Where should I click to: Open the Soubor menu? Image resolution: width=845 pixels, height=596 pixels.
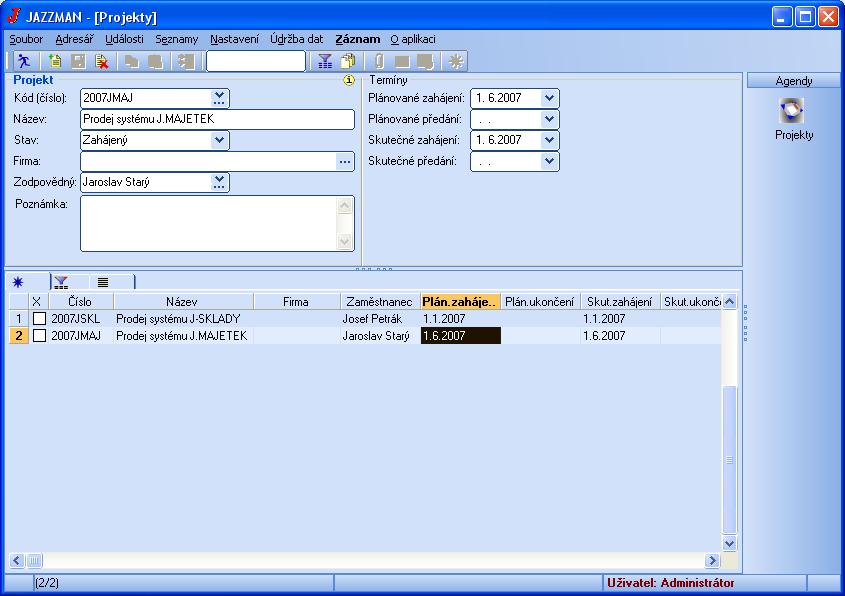26,39
